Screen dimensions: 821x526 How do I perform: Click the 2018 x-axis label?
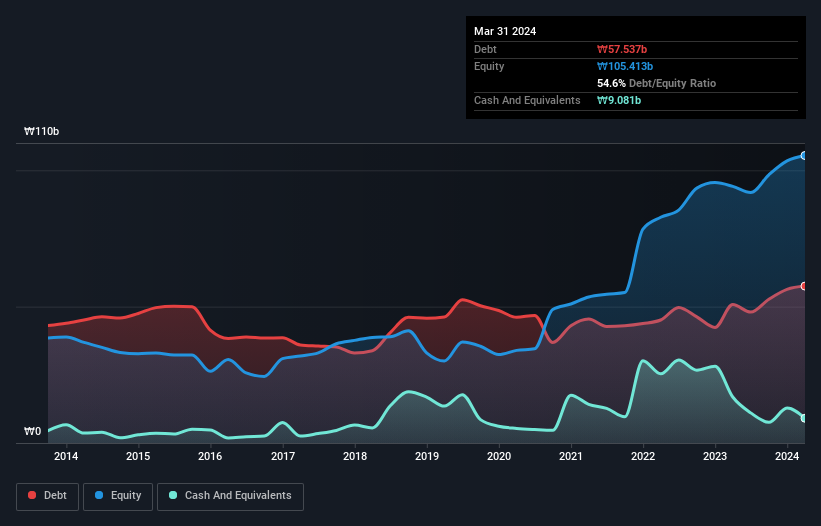click(x=355, y=456)
